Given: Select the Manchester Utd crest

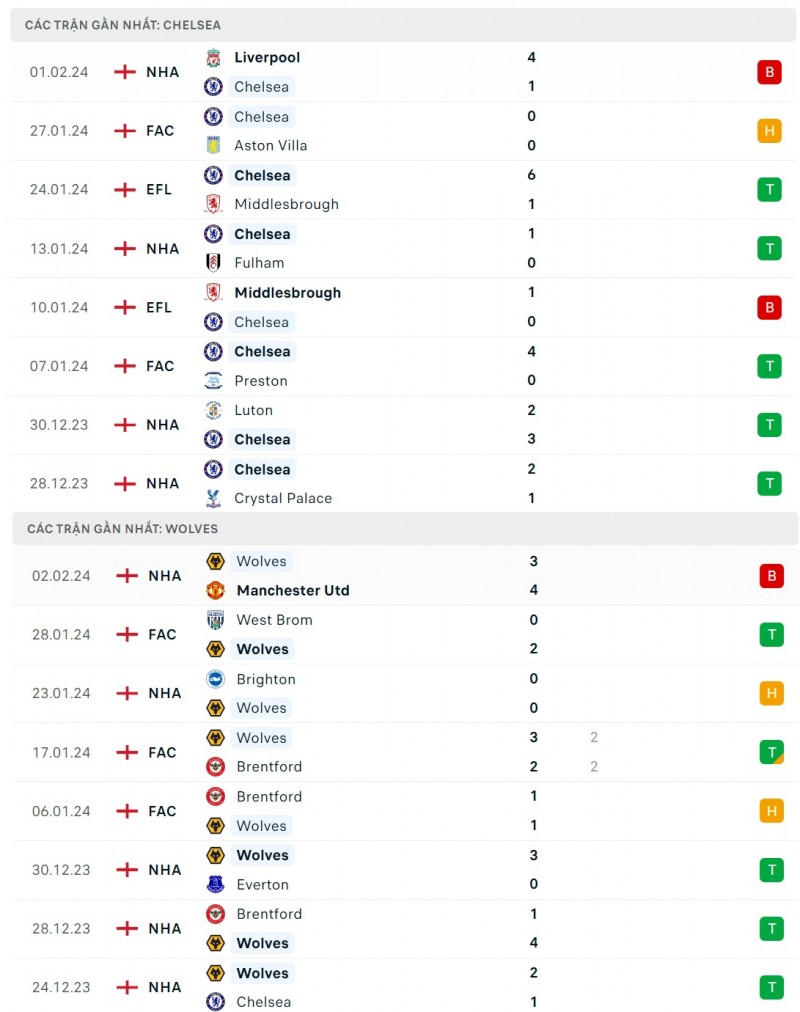Looking at the screenshot, I should coord(215,590).
